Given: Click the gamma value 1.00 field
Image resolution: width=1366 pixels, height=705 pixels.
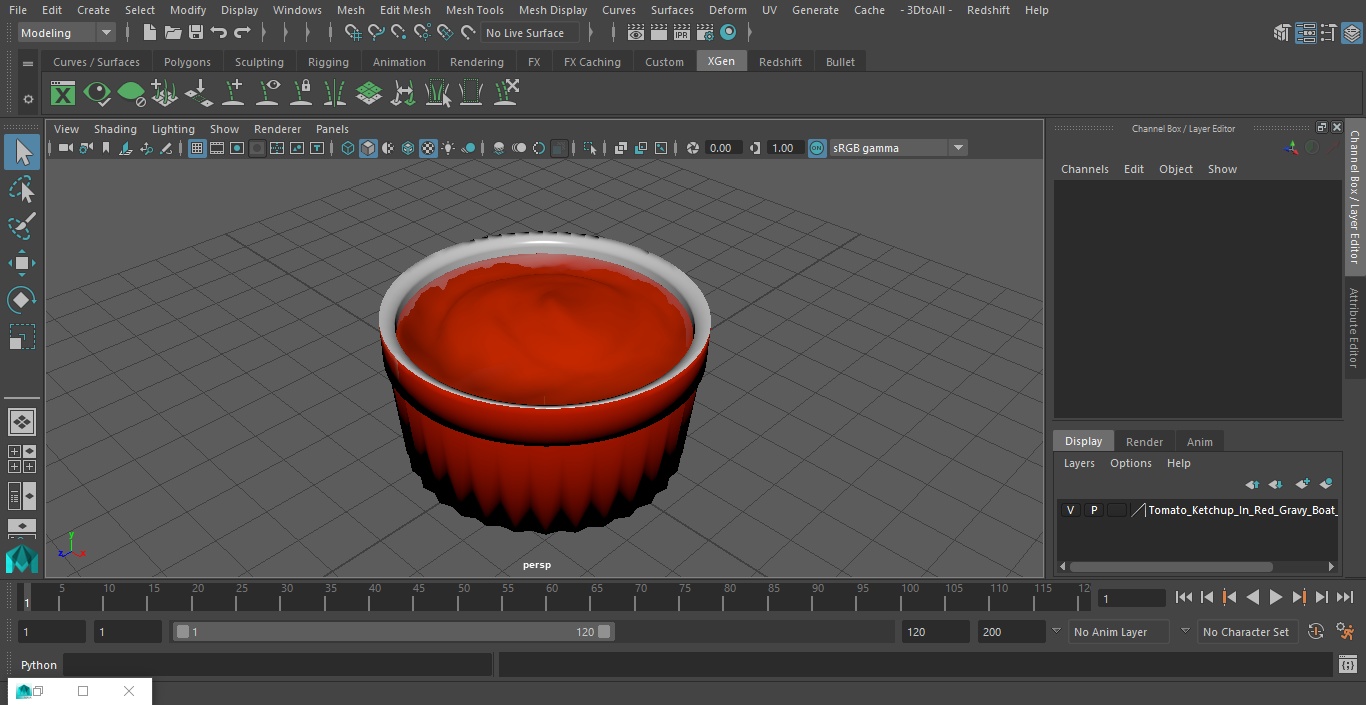Looking at the screenshot, I should pyautogui.click(x=783, y=148).
